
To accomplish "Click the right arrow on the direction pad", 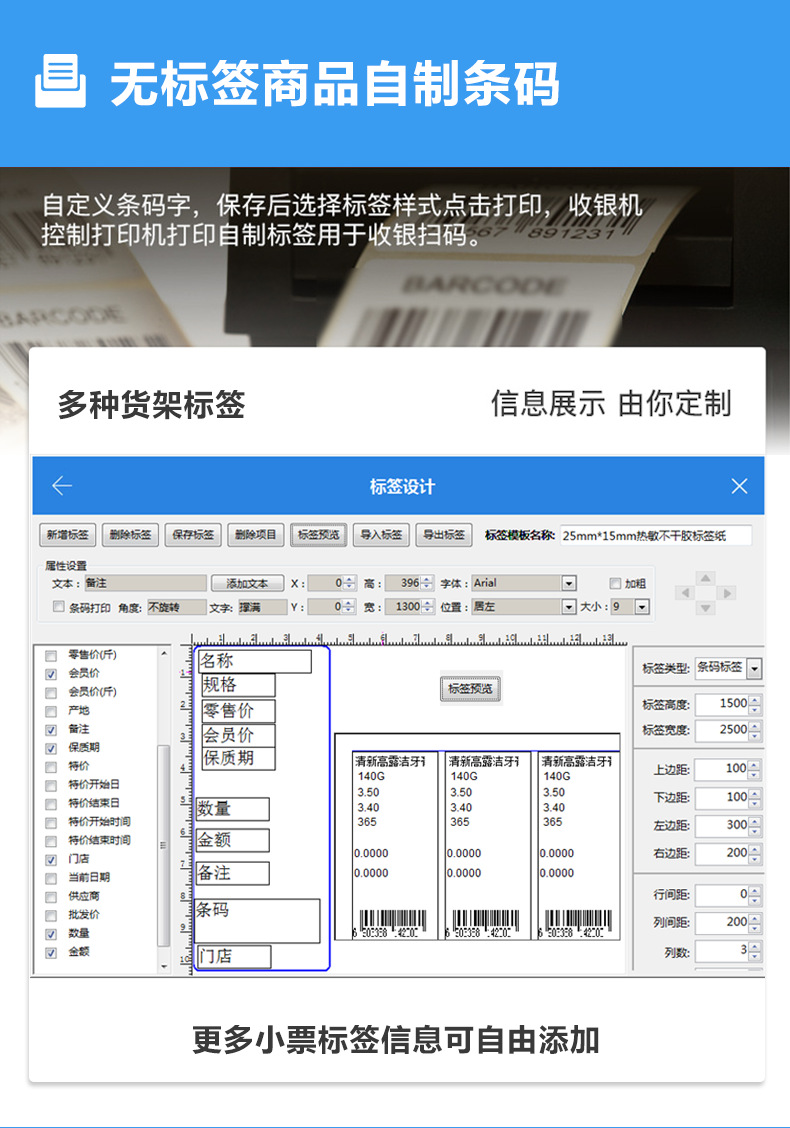I will pos(727,593).
